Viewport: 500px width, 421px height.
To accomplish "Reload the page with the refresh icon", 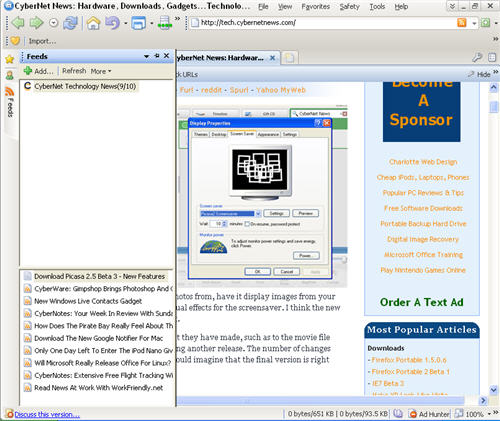I will [71, 23].
